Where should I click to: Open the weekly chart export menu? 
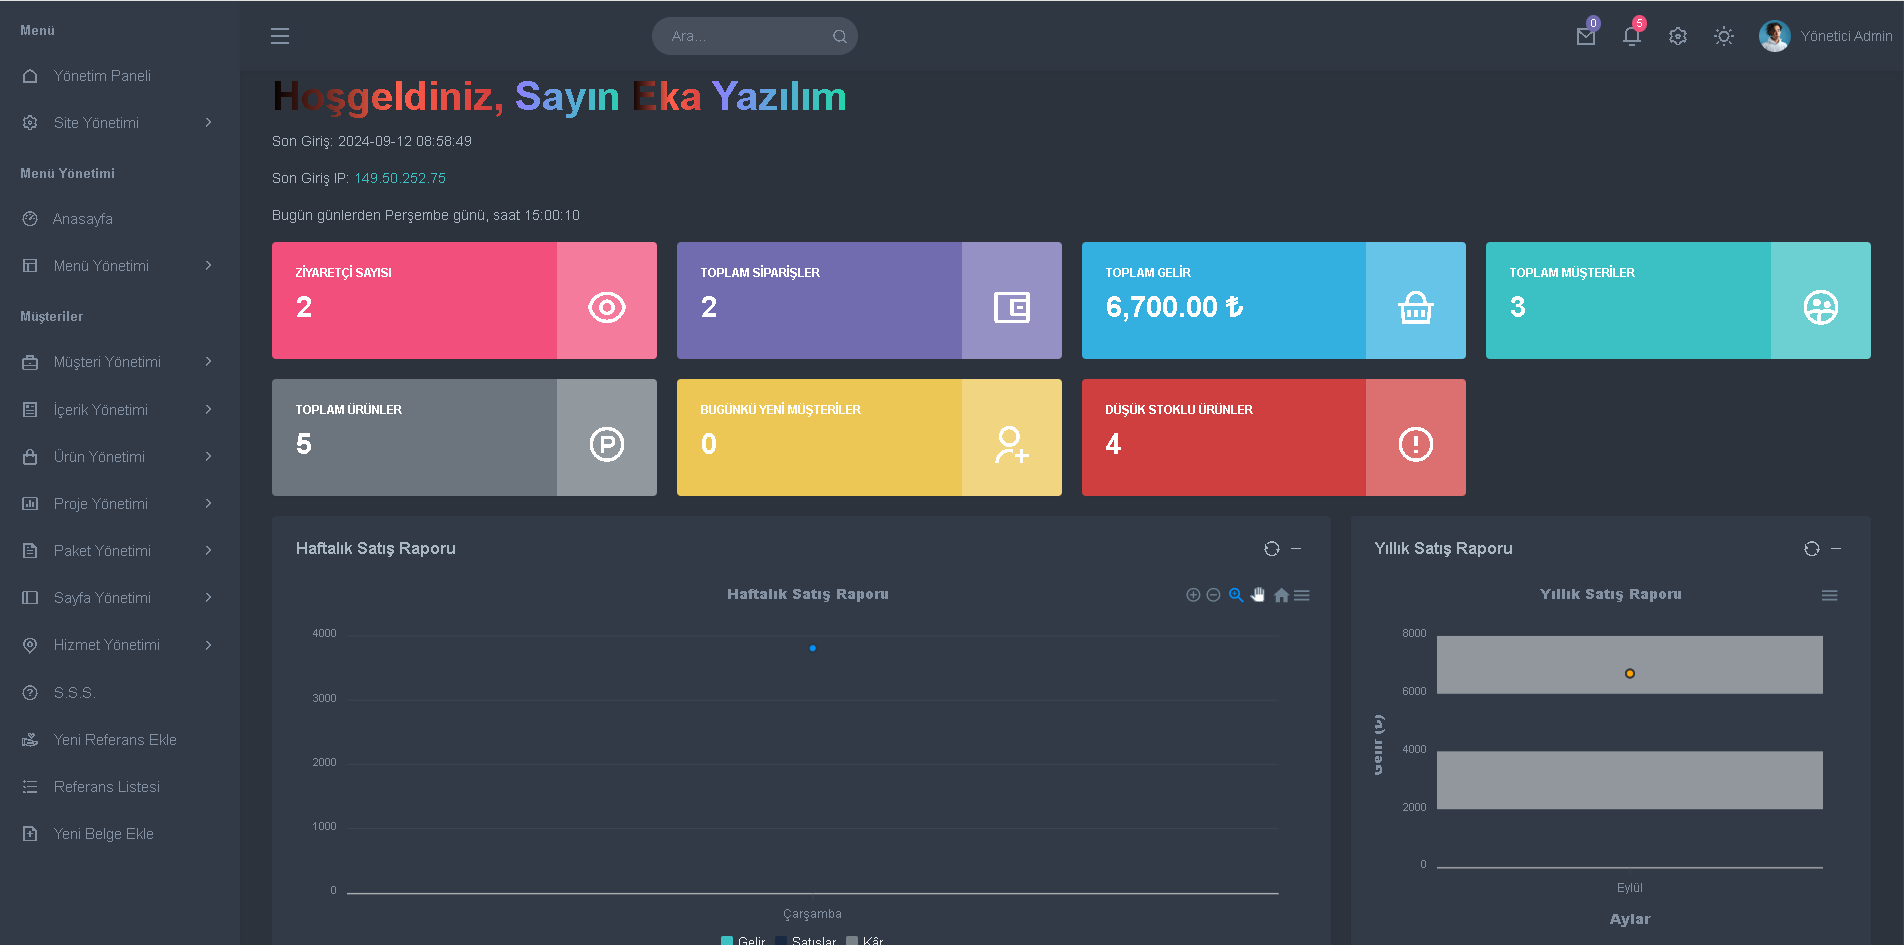pyautogui.click(x=1302, y=595)
